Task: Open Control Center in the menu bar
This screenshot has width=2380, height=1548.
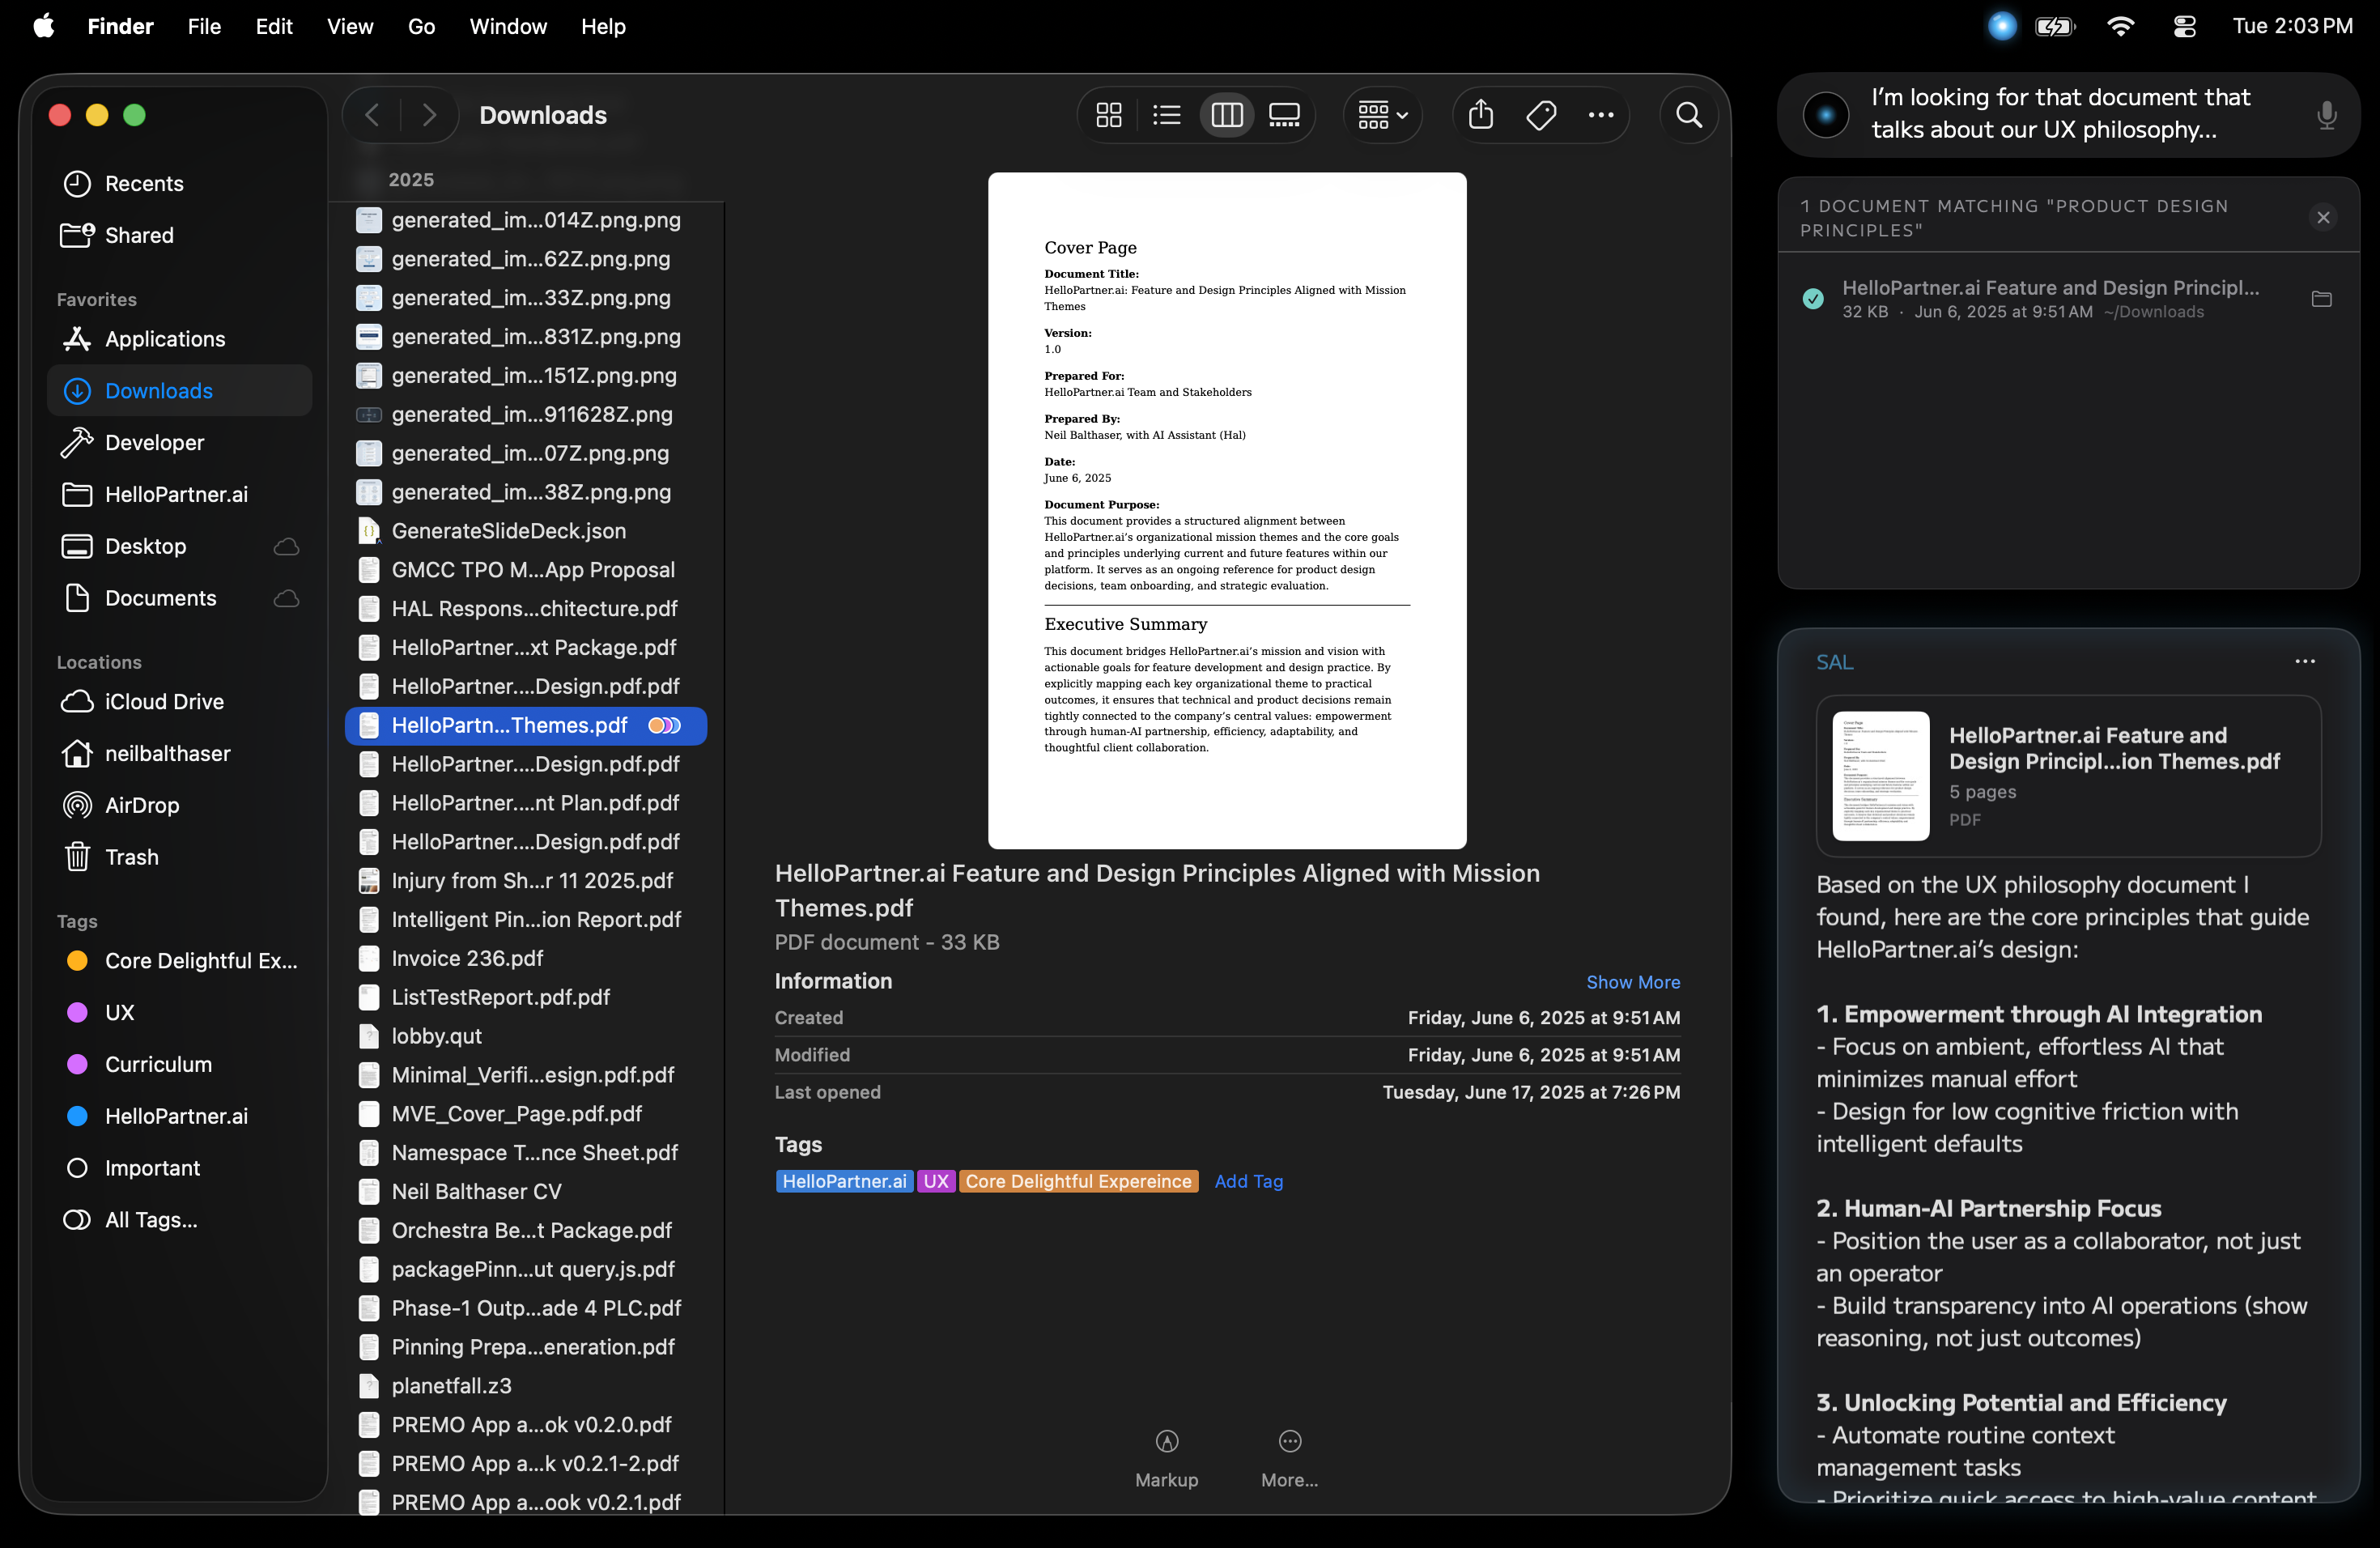Action: (x=2185, y=27)
